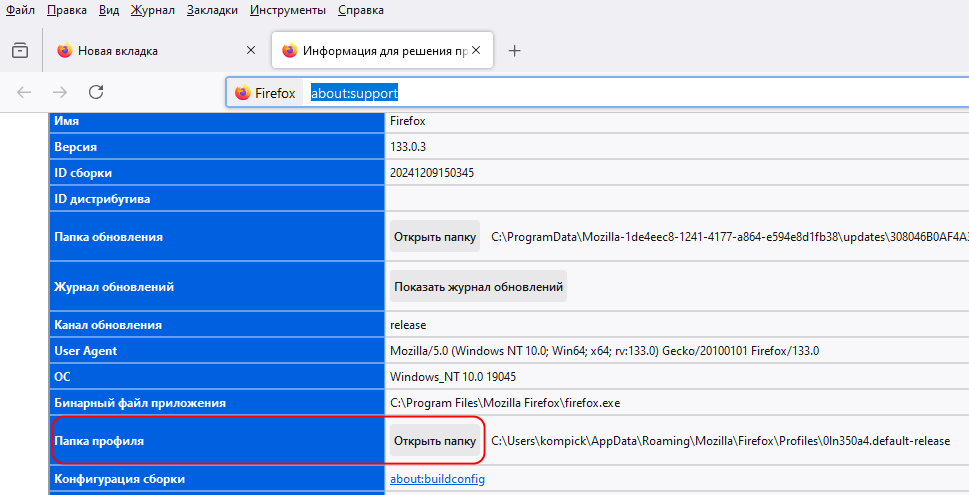Open the Справка menu
This screenshot has width=969, height=495.
pyautogui.click(x=361, y=10)
